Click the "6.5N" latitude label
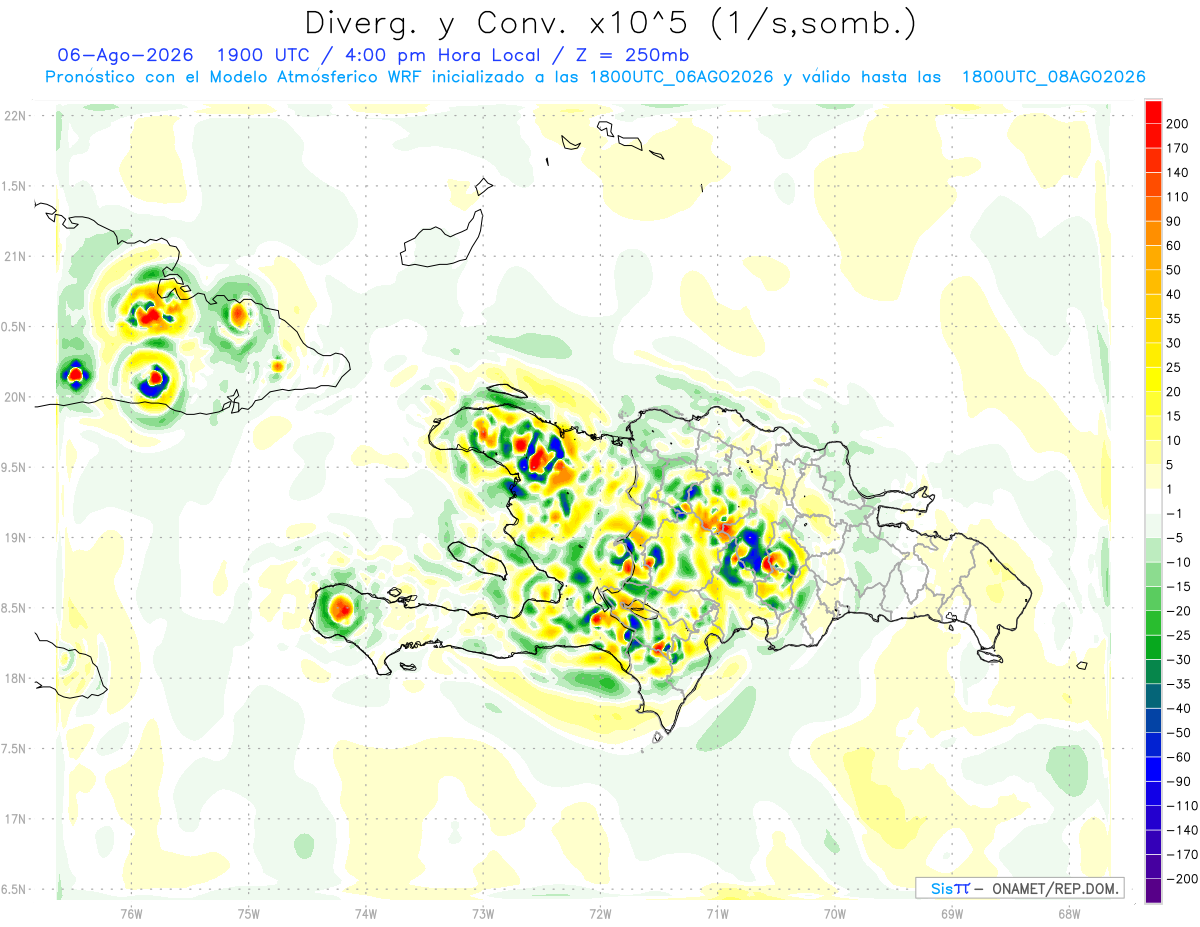The height and width of the screenshot is (927, 1200). tap(15, 890)
